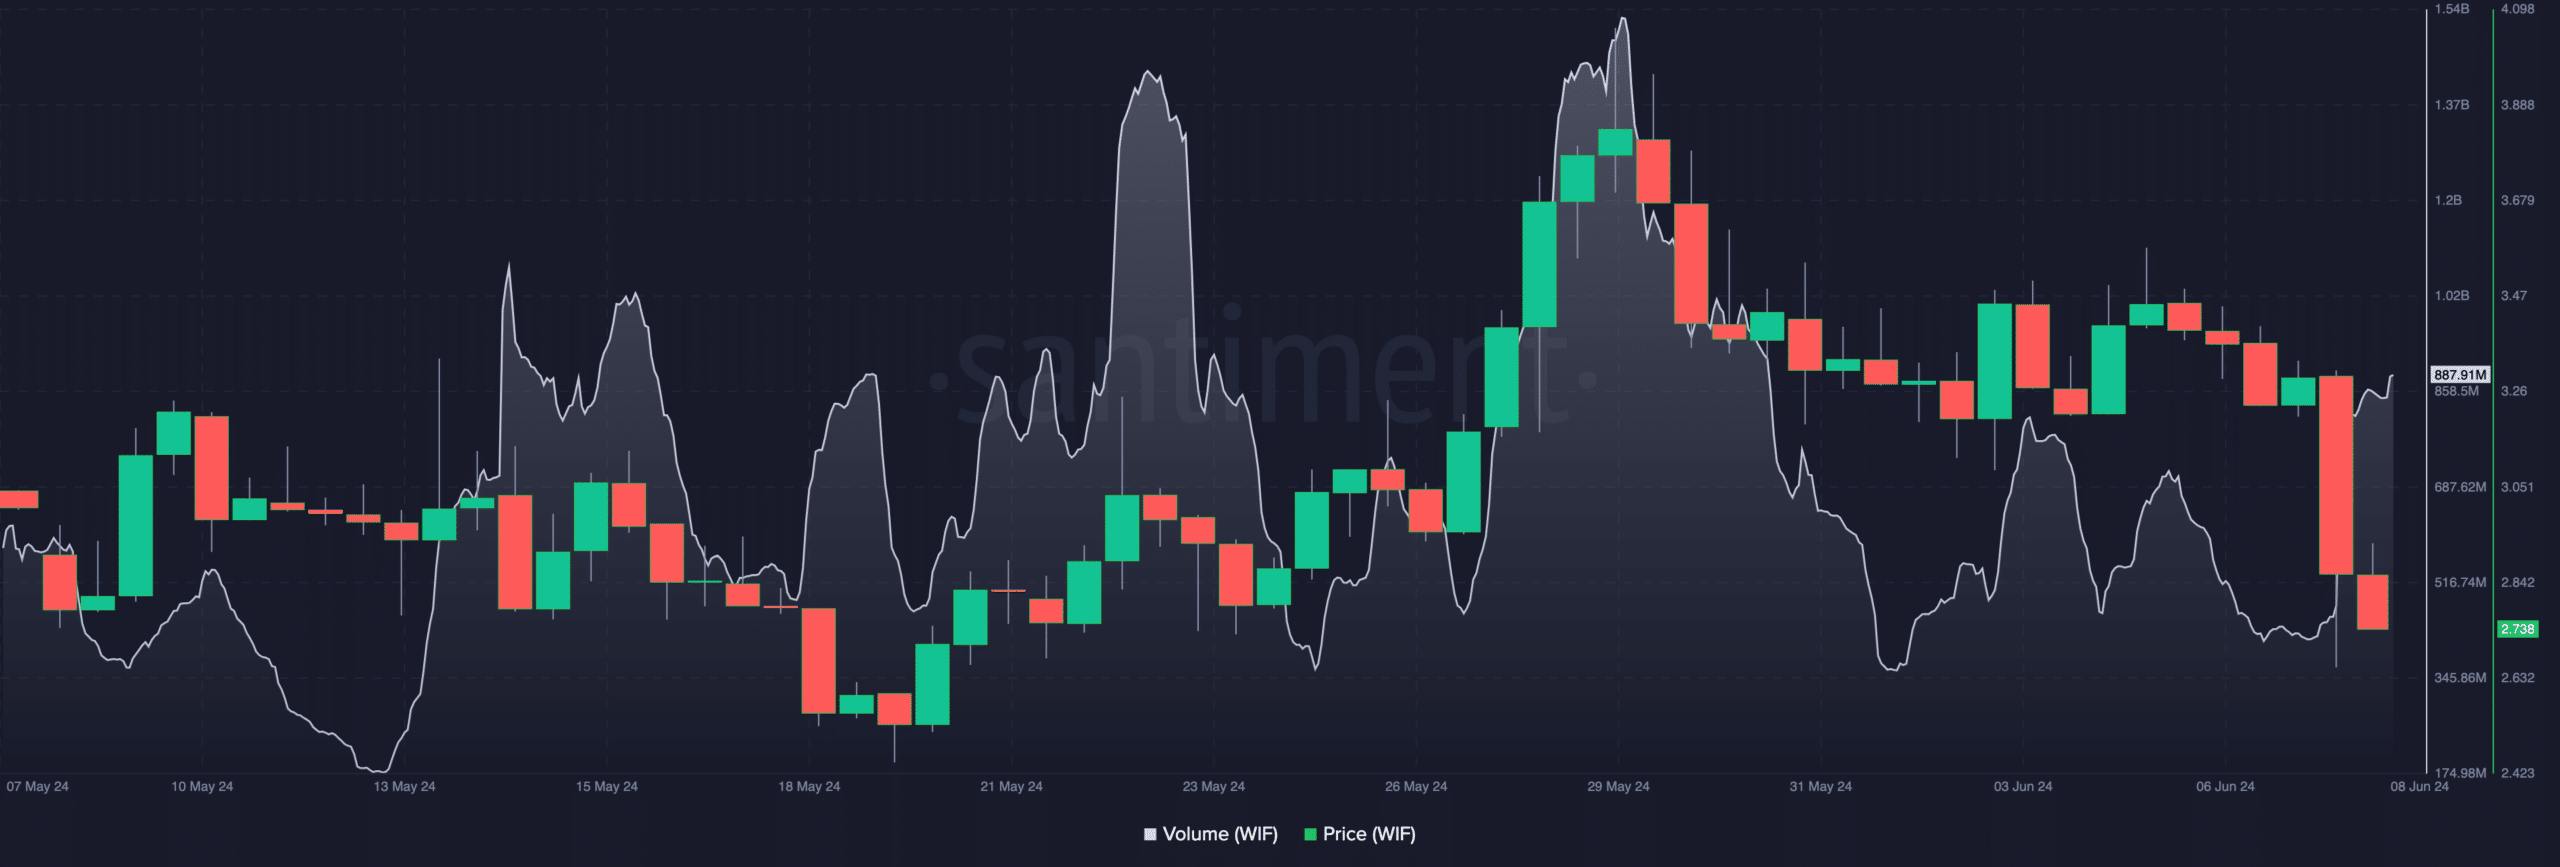Click the 08 Jun 24 date label
2560x867 pixels.
pyautogui.click(x=2419, y=786)
